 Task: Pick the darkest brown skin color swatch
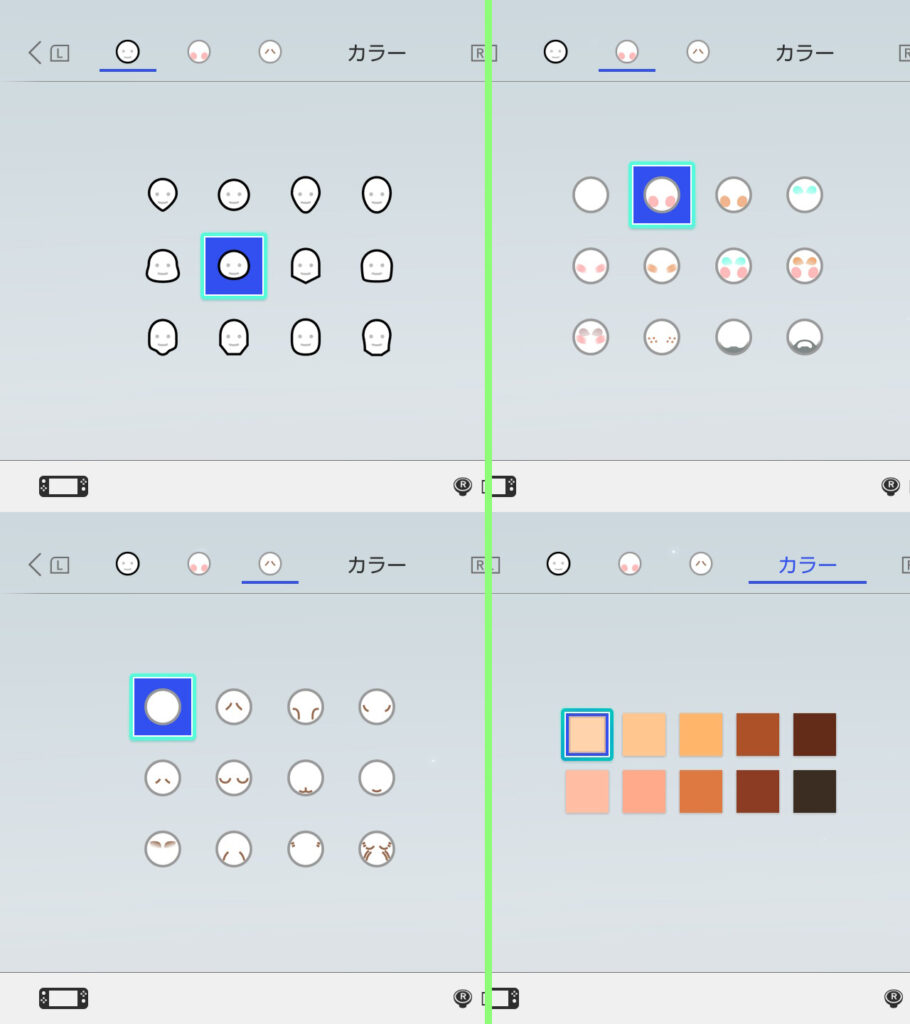click(815, 792)
